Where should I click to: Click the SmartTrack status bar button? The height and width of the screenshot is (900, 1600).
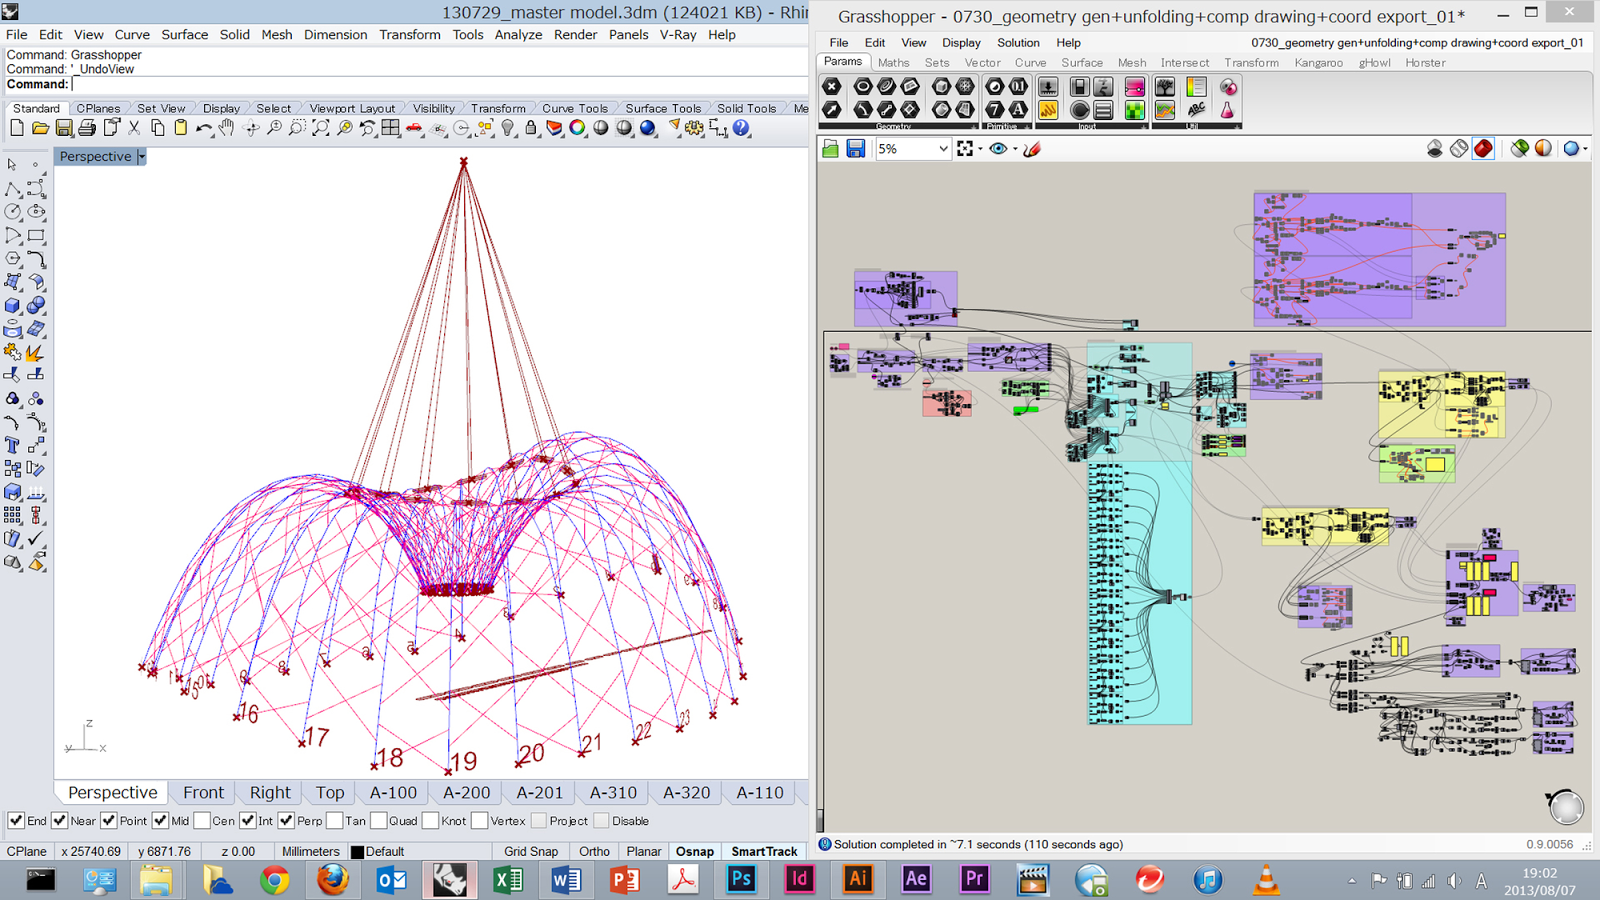coord(764,851)
